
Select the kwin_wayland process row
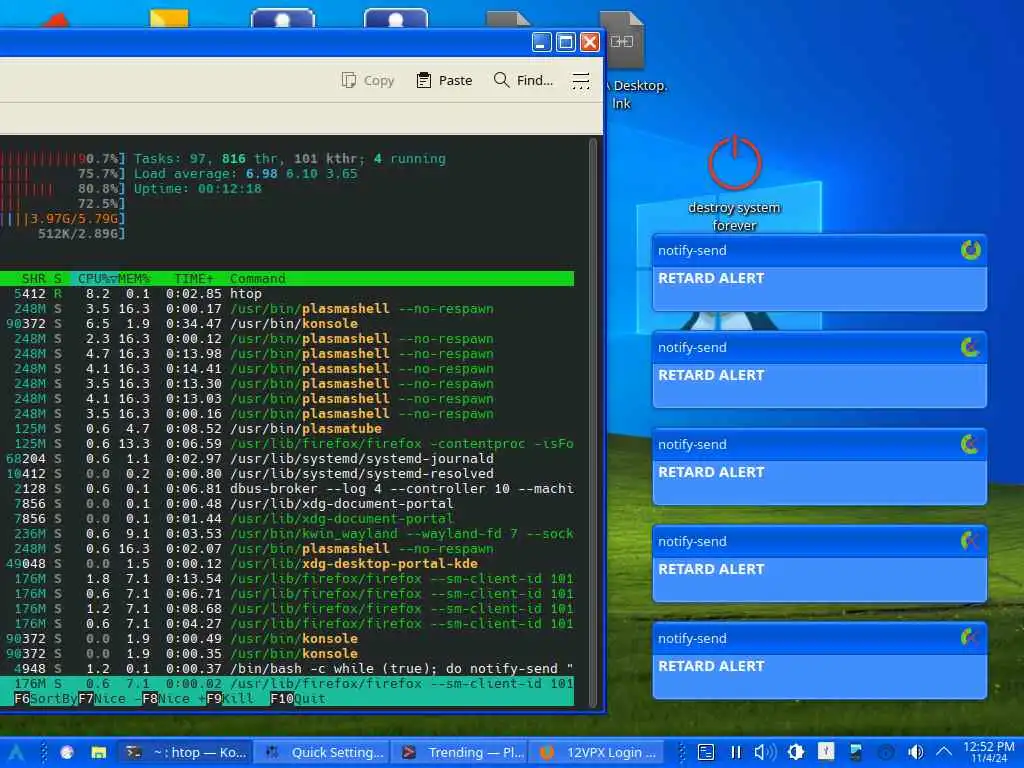coord(287,534)
